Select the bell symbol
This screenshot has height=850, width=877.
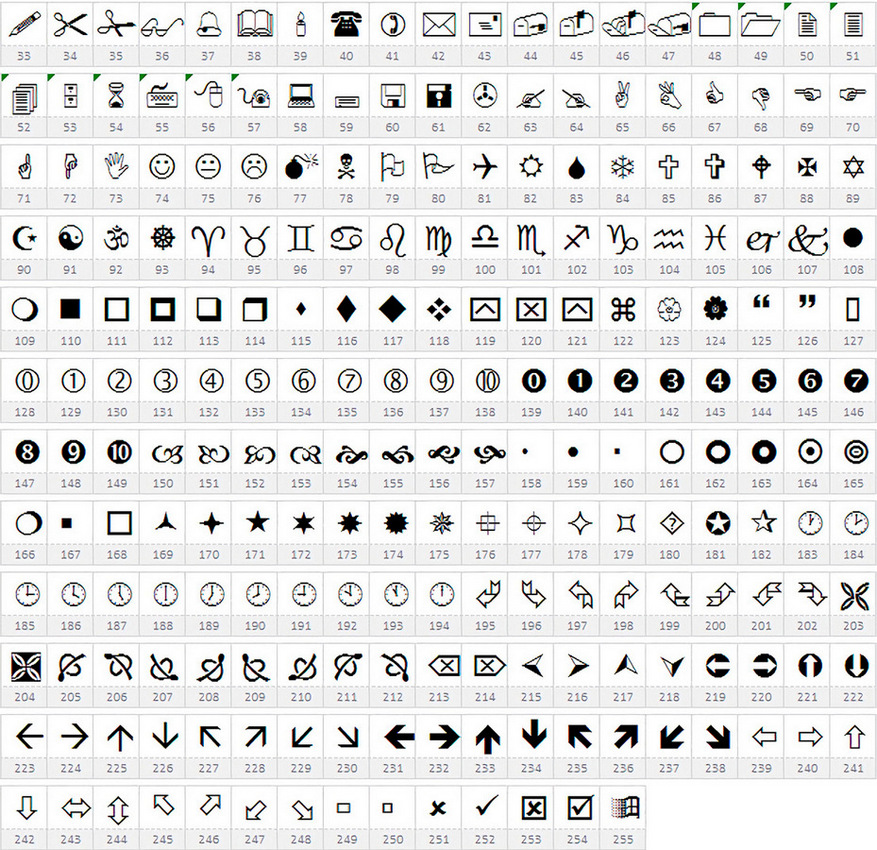208,24
